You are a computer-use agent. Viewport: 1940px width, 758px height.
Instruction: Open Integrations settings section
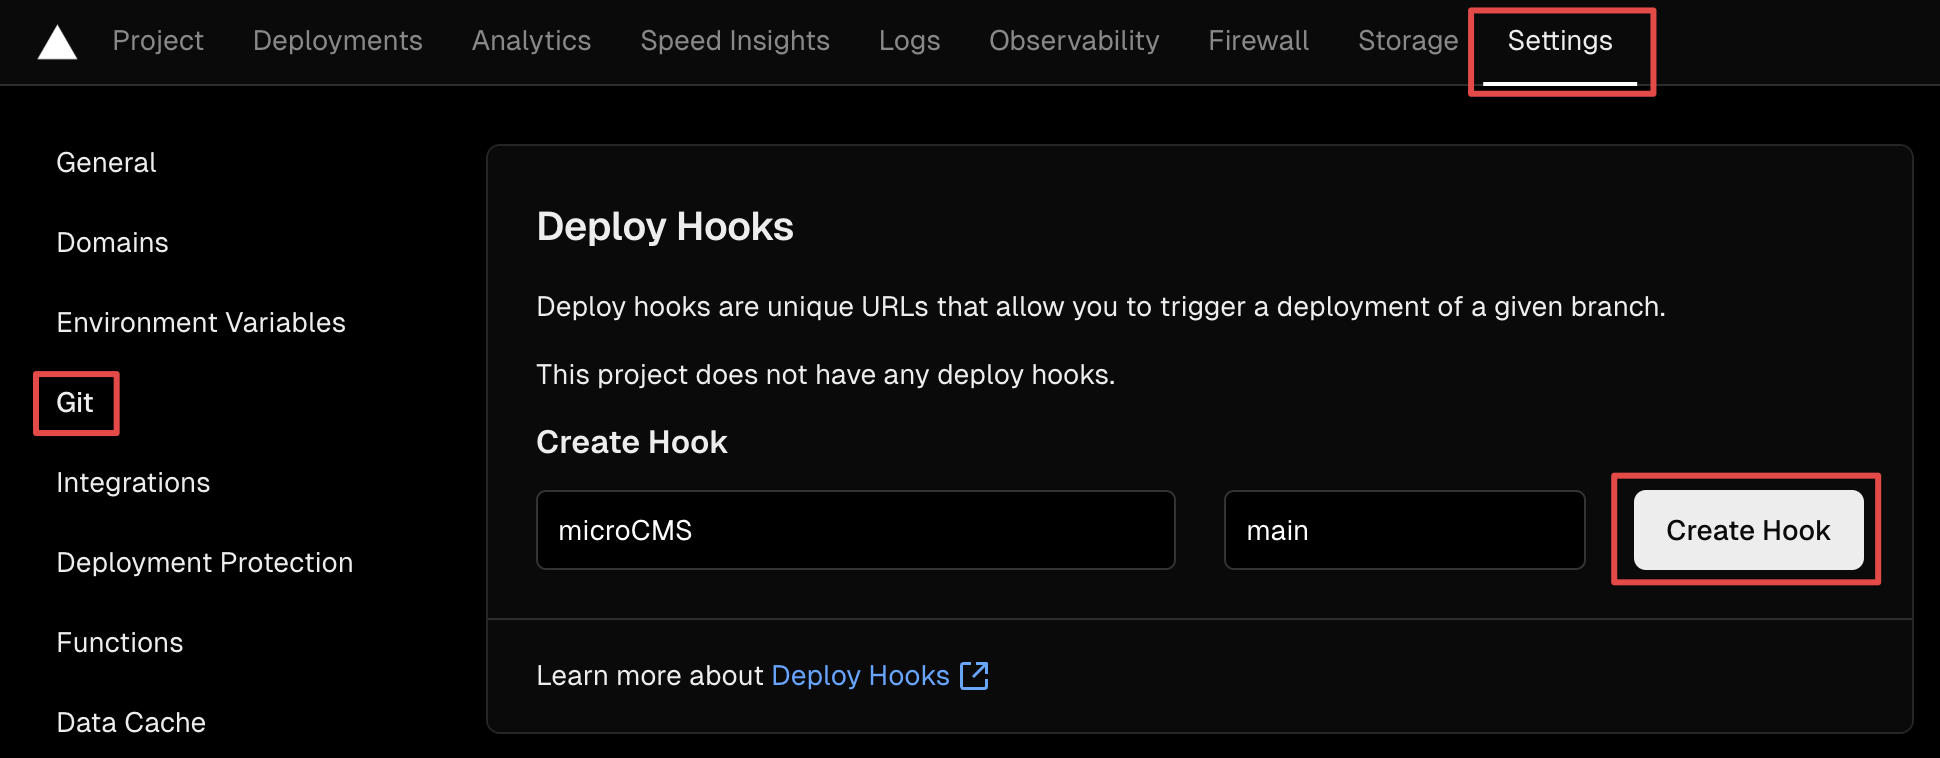click(x=133, y=483)
